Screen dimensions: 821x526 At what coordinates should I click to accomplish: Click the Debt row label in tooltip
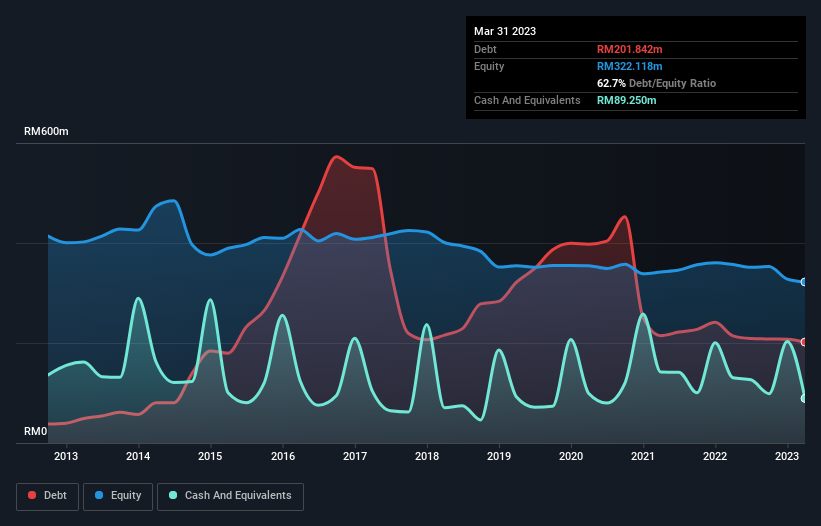click(x=485, y=49)
